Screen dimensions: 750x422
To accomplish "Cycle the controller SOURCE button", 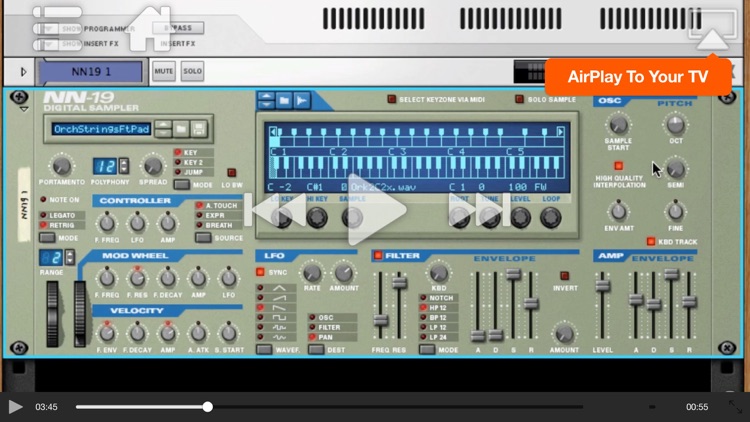I will coord(203,238).
